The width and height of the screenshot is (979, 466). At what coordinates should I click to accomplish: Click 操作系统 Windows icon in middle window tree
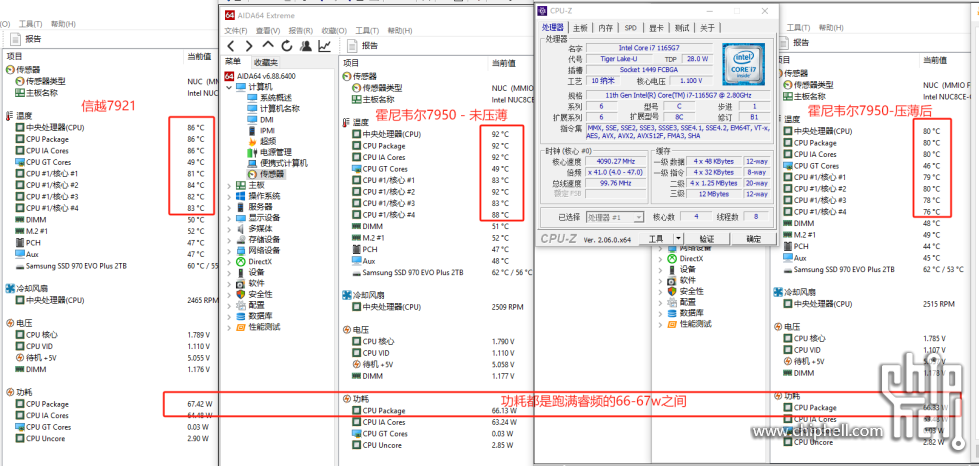[x=241, y=196]
